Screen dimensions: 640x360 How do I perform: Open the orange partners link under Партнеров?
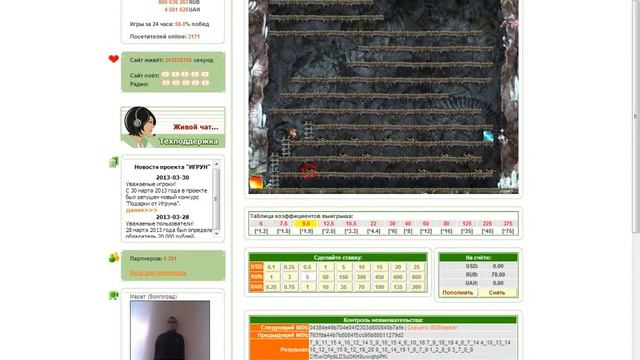(x=158, y=273)
